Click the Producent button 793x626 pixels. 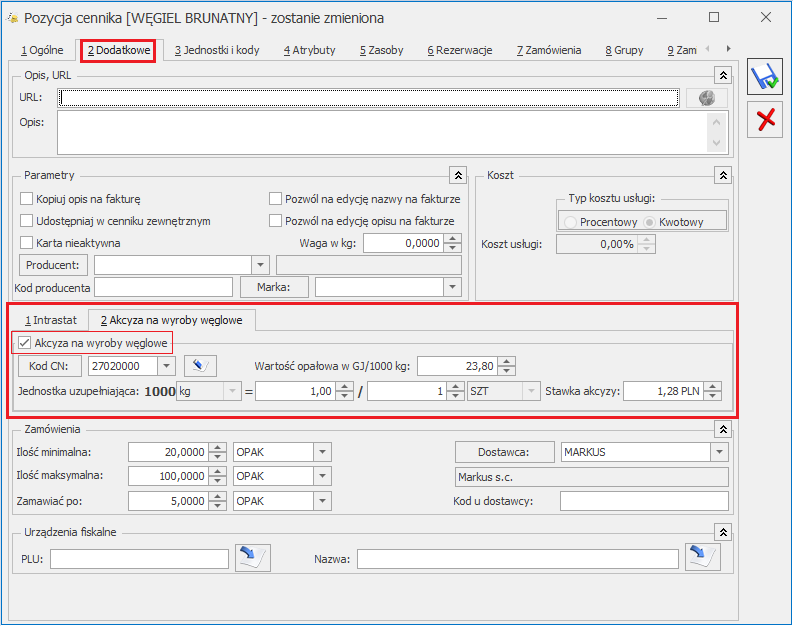(x=53, y=265)
